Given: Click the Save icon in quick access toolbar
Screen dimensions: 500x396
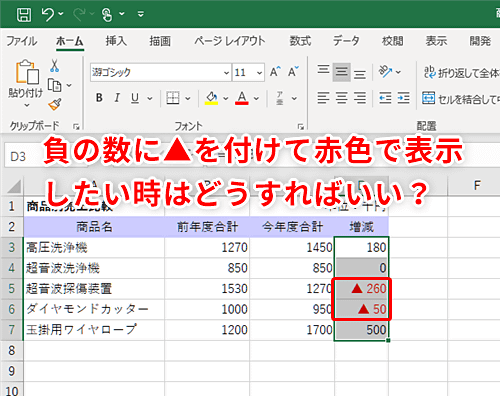Looking at the screenshot, I should click(24, 14).
